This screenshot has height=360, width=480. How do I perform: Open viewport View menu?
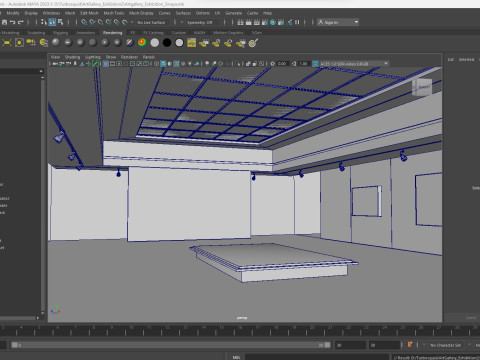pyautogui.click(x=55, y=57)
